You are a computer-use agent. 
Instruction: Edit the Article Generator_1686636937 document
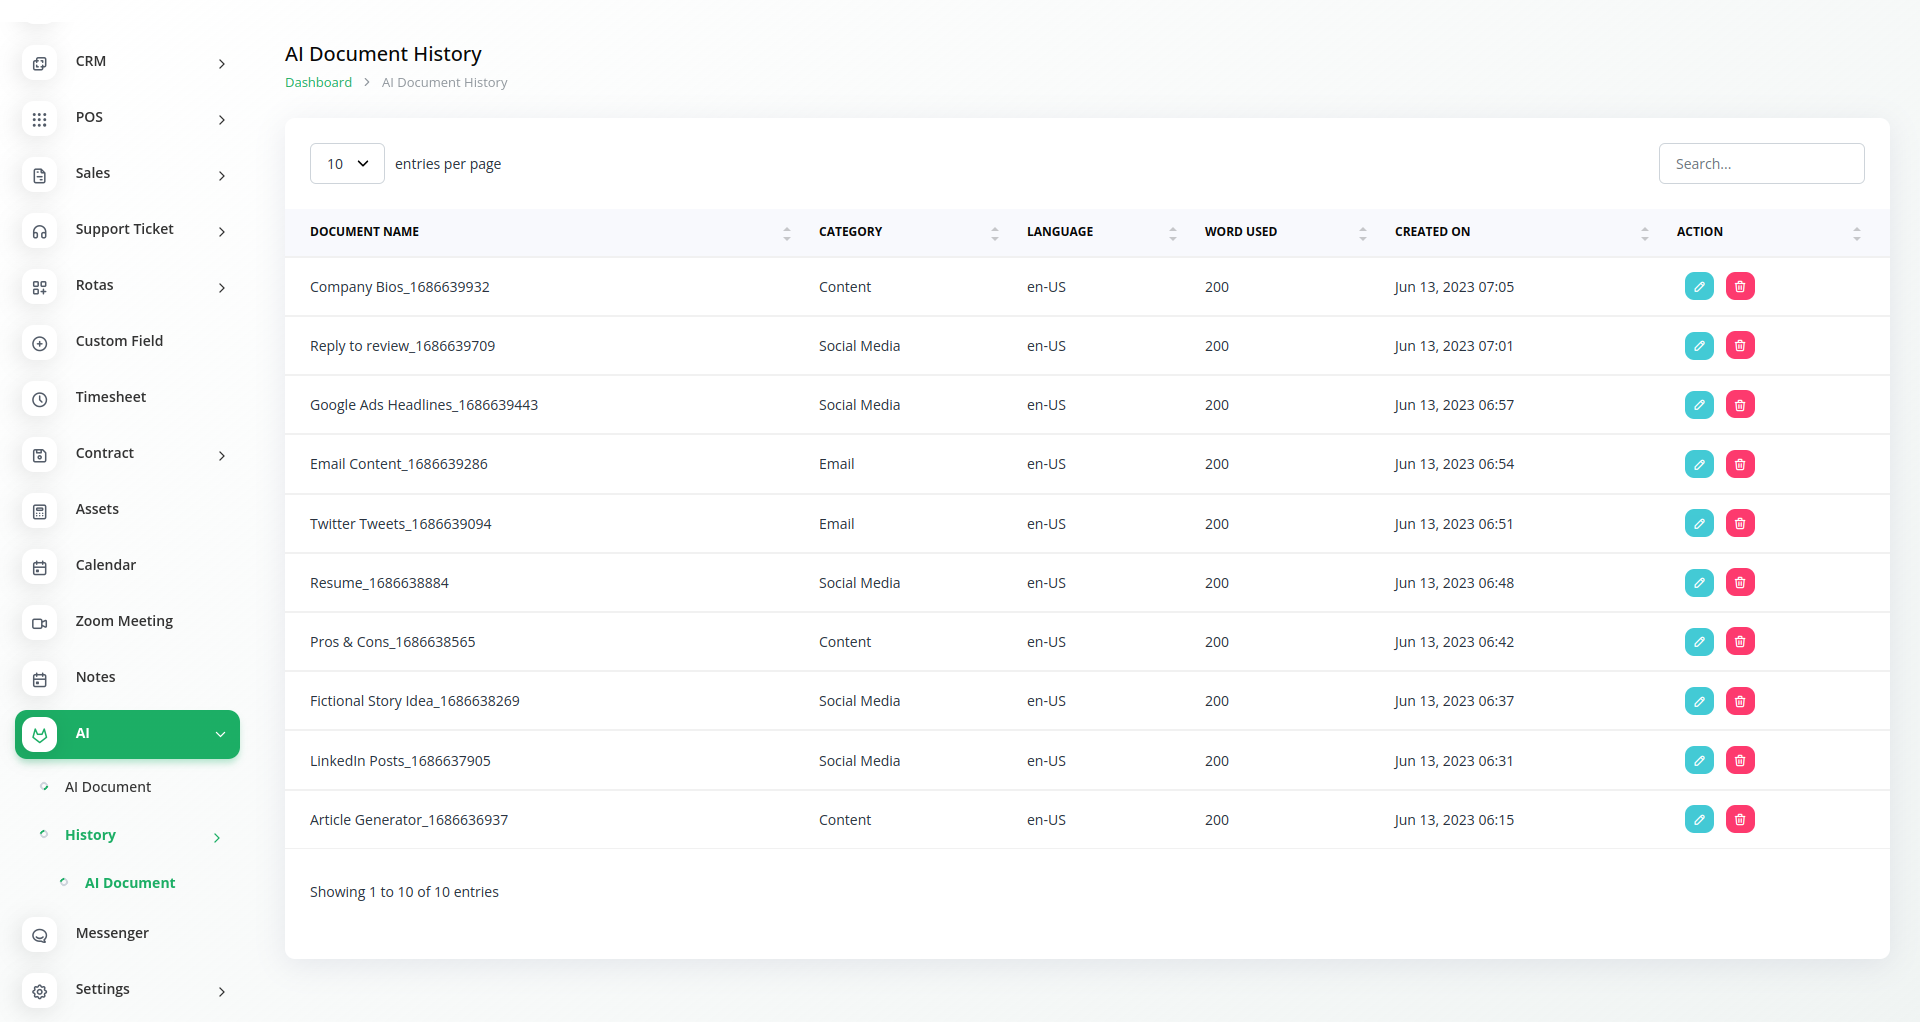1699,820
